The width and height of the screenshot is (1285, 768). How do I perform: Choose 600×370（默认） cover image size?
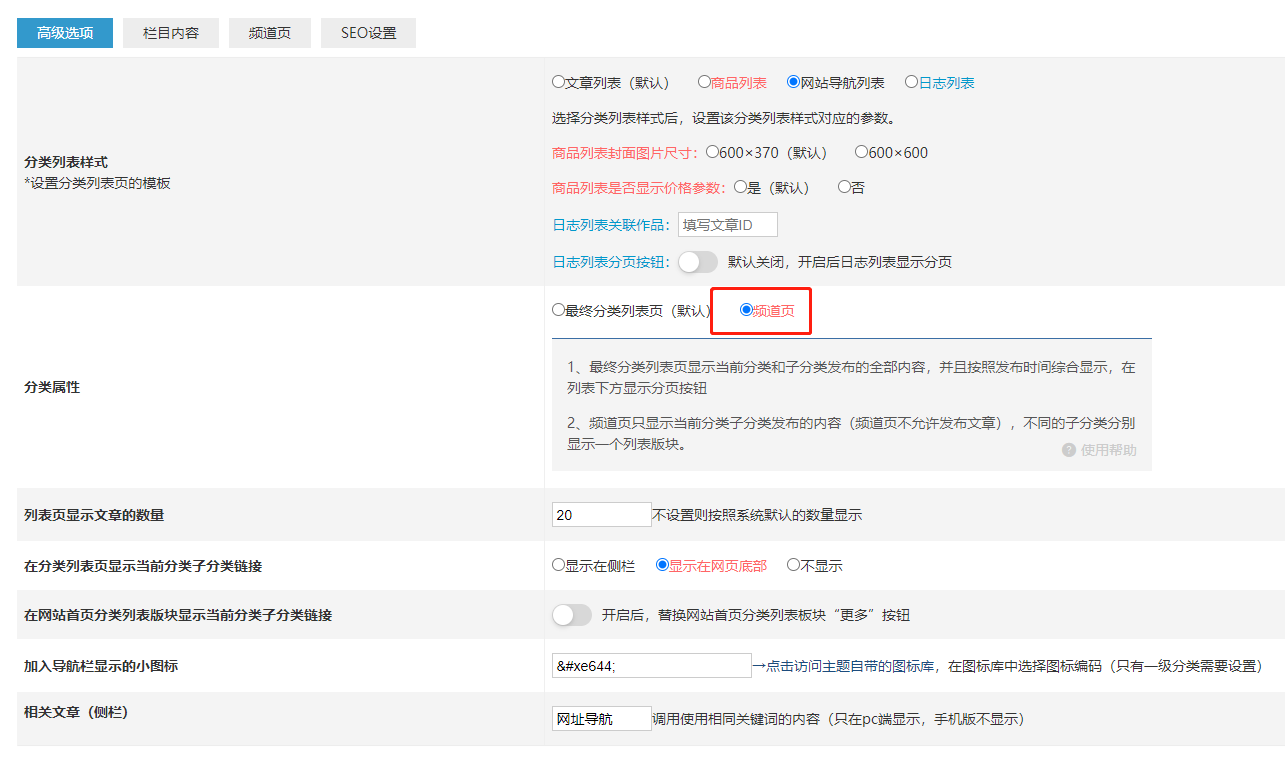click(x=712, y=152)
